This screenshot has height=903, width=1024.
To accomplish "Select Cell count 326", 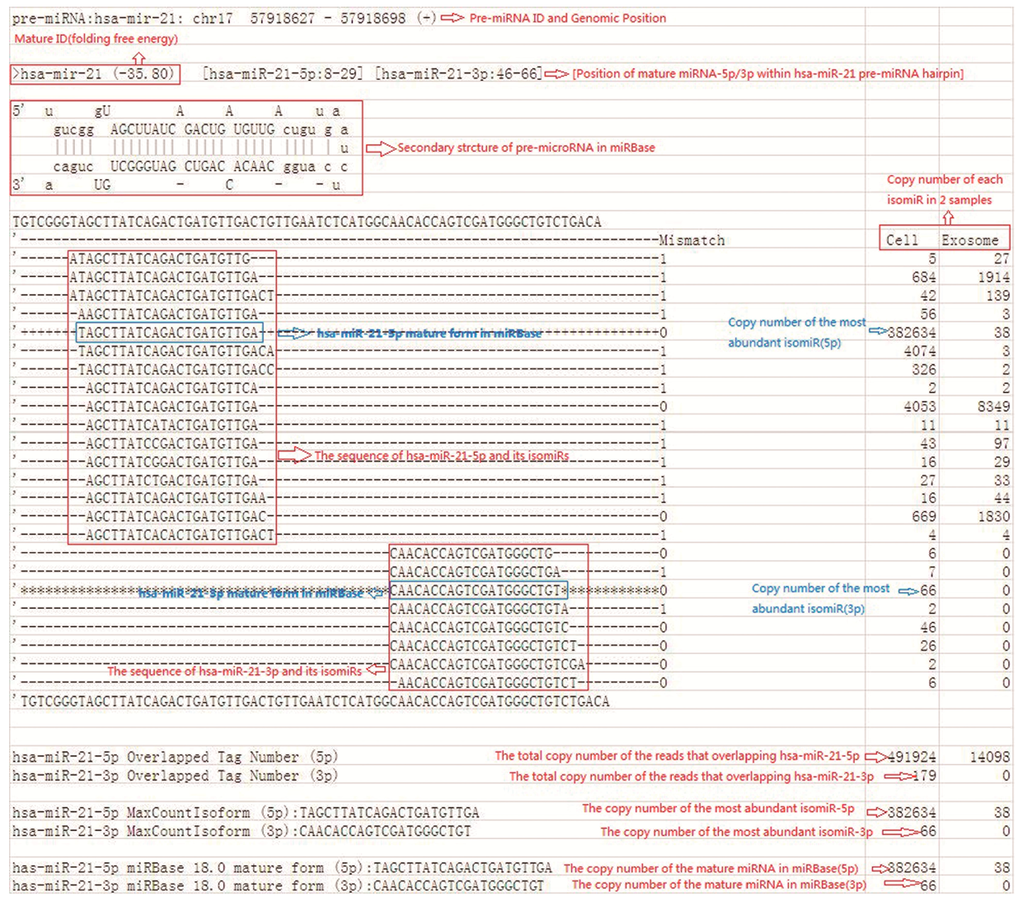I will [x=923, y=370].
